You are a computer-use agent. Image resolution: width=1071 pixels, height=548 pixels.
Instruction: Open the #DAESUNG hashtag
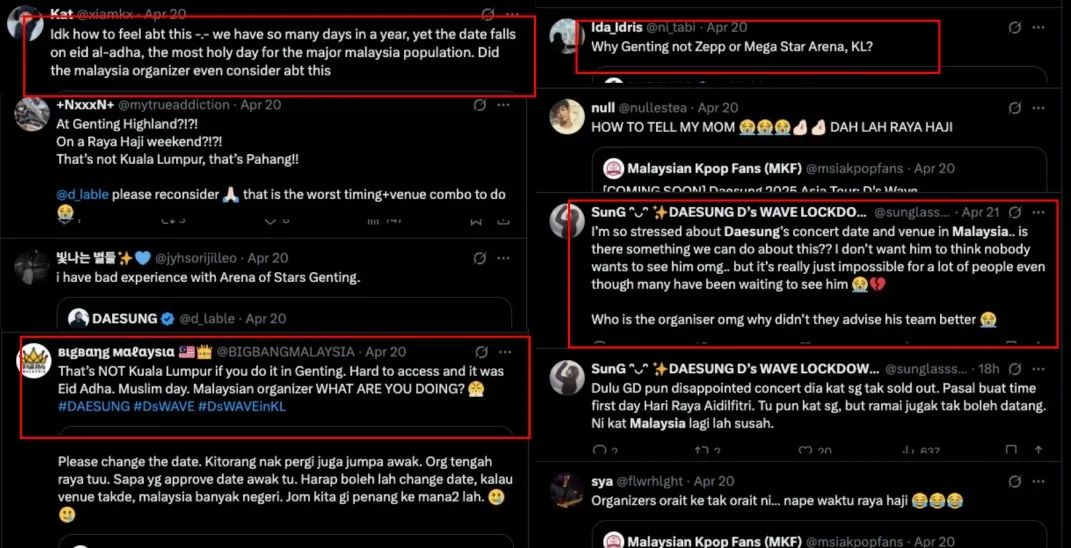94,407
